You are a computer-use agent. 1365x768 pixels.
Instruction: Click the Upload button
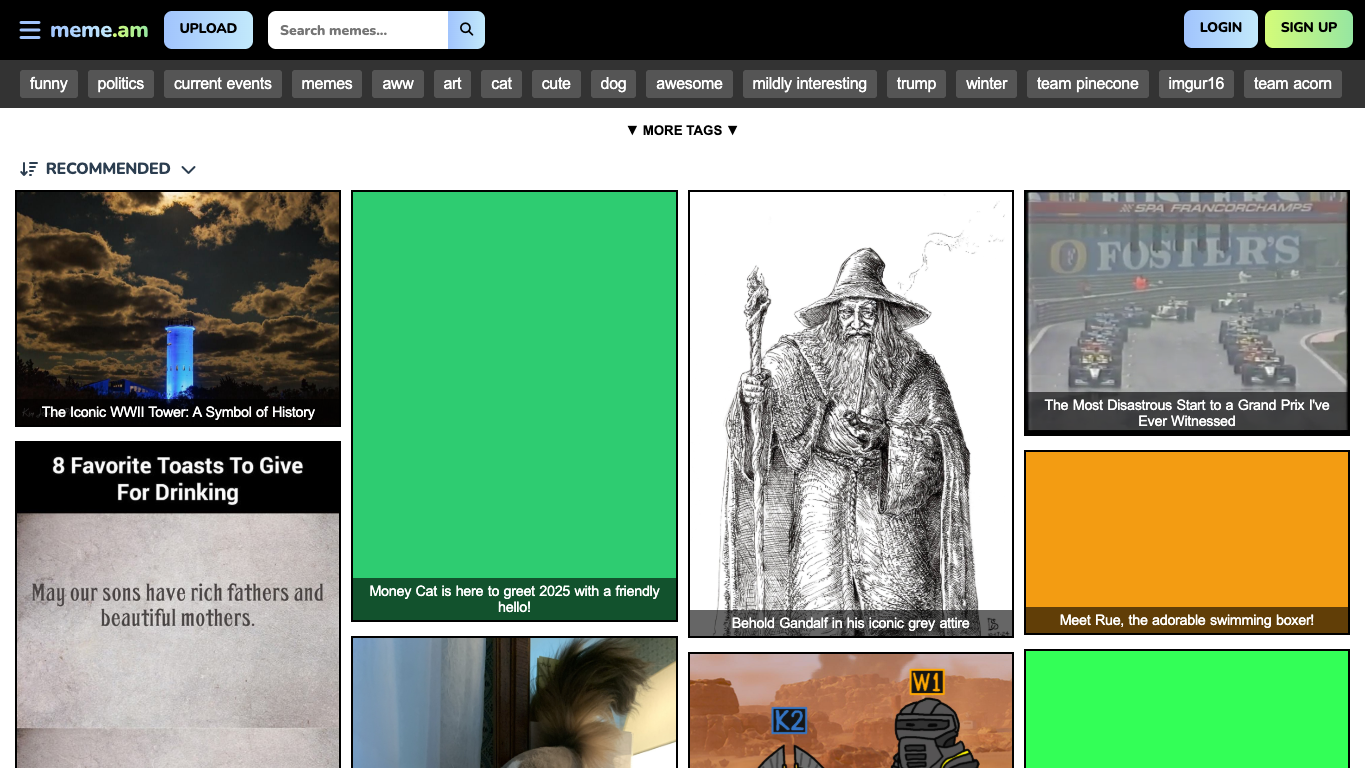coord(208,30)
